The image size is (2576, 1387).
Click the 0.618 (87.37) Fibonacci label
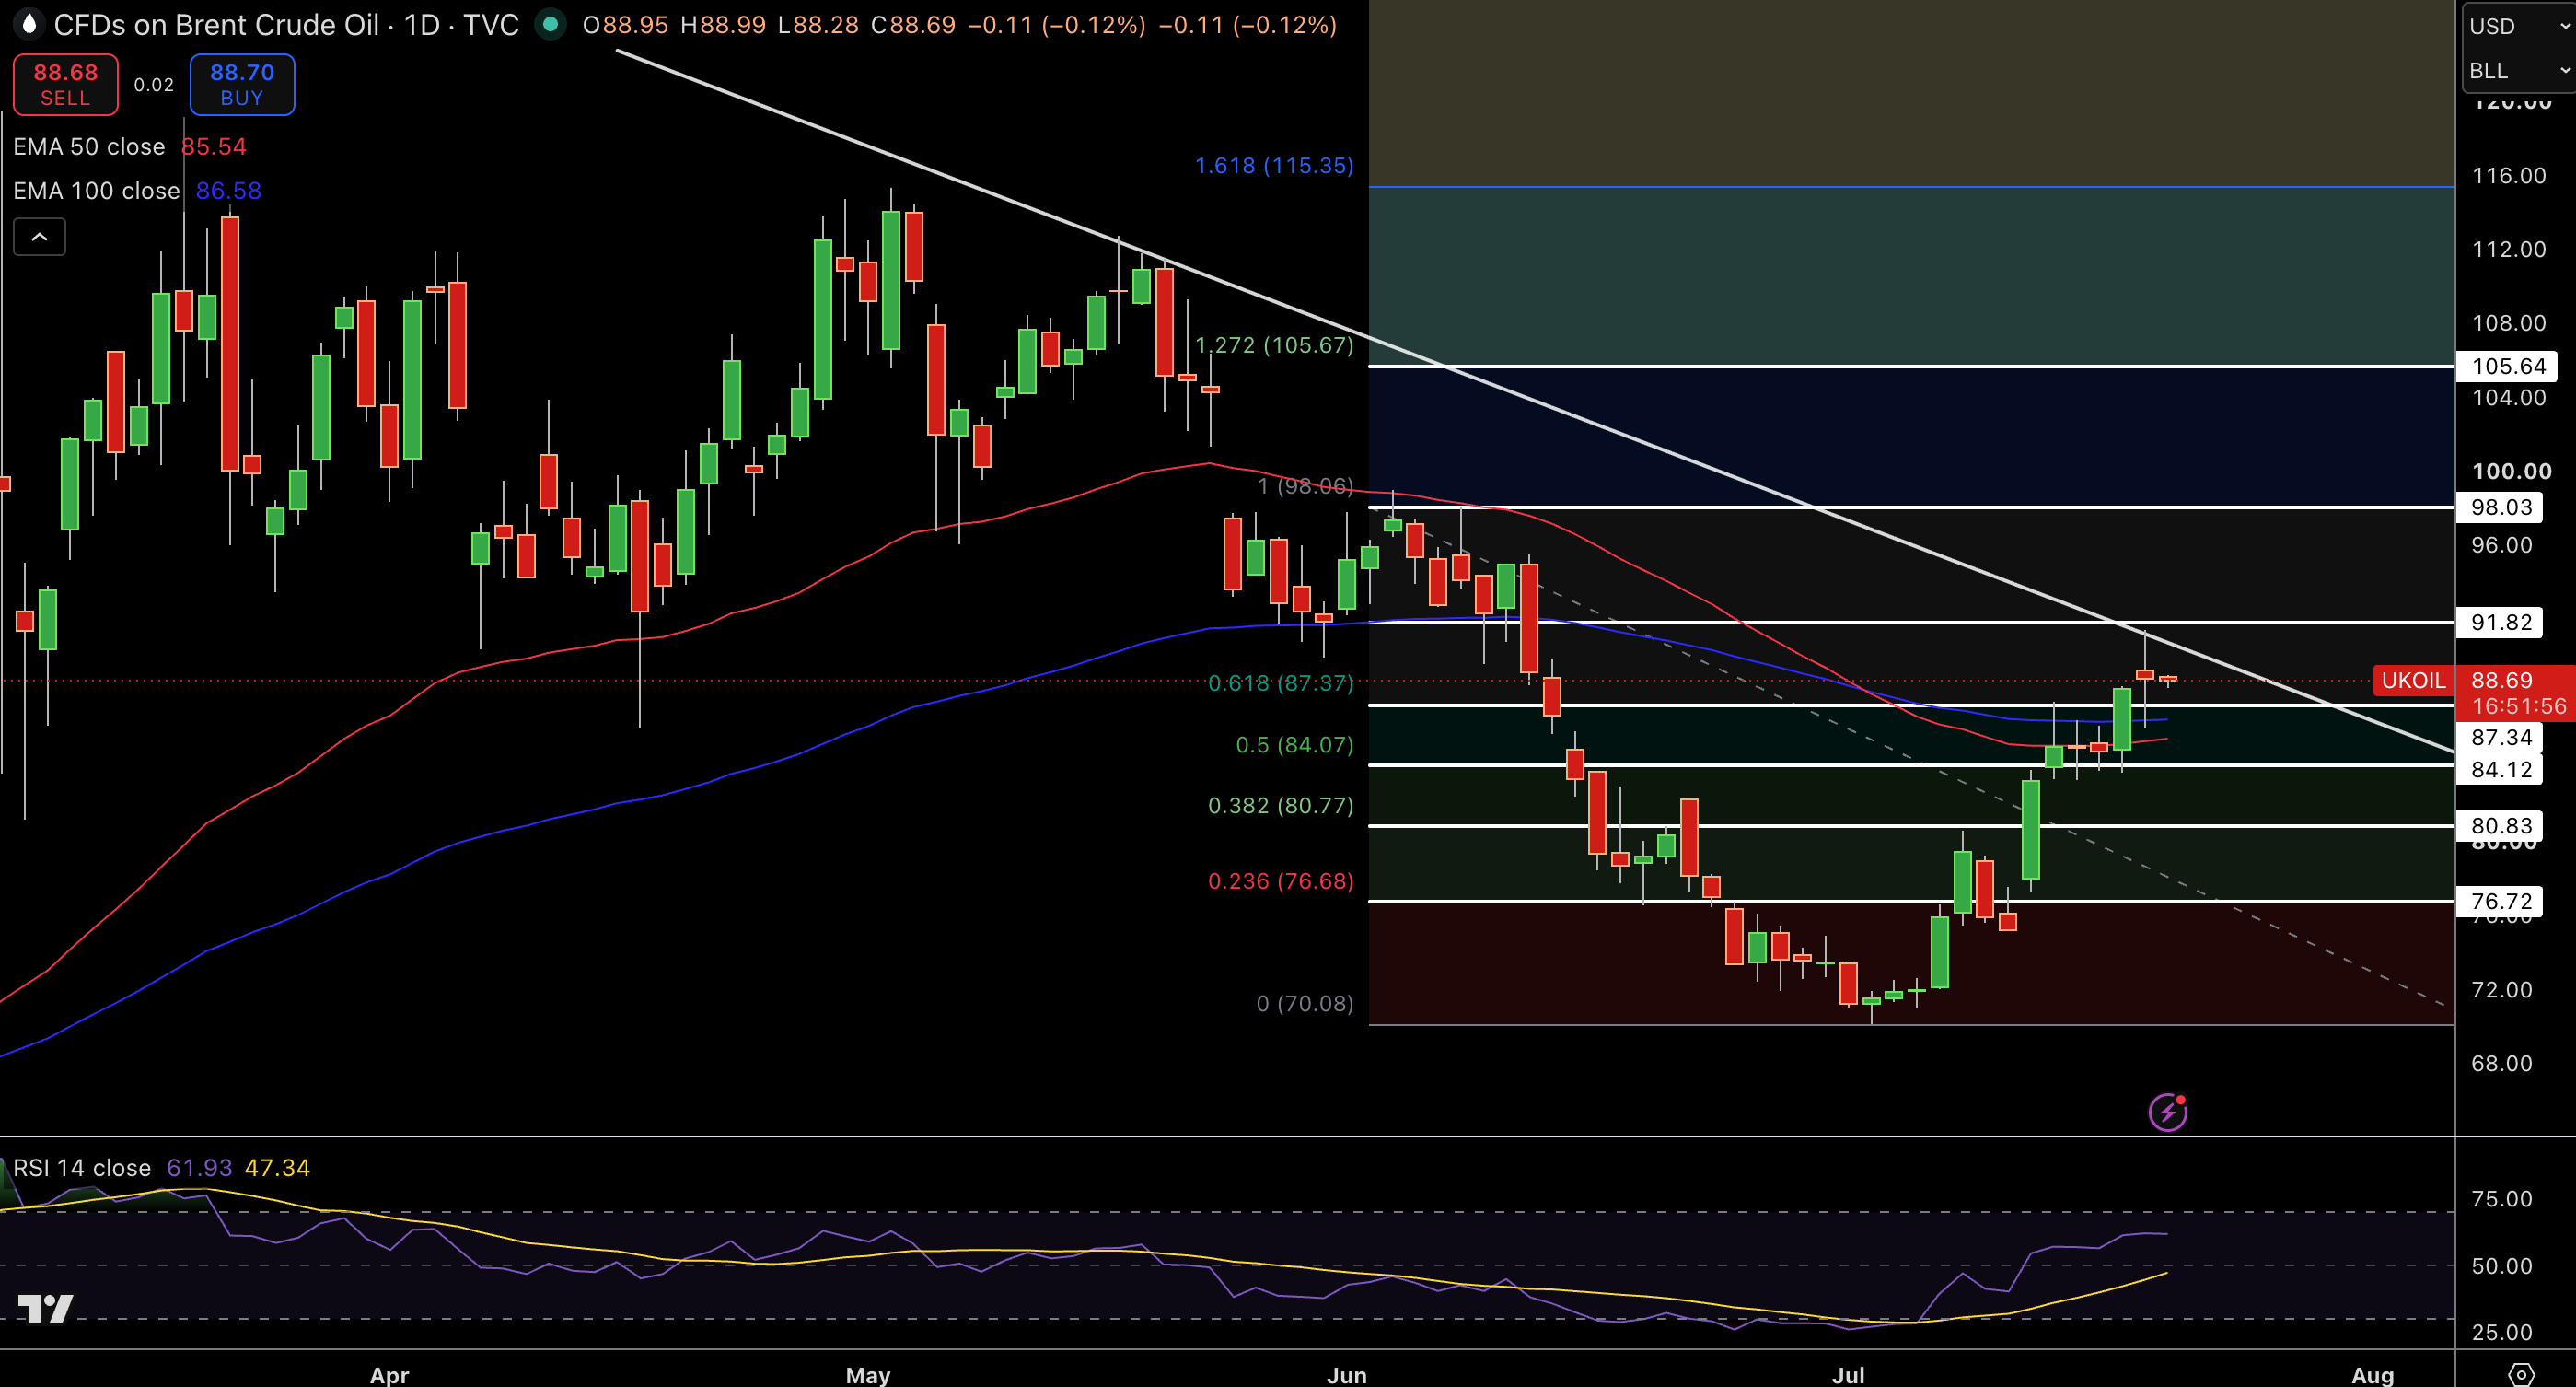[1280, 683]
